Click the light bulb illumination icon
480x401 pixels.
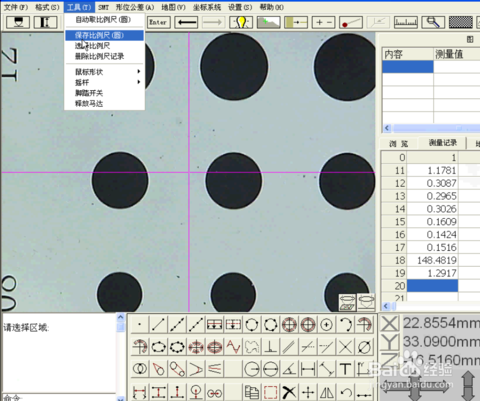(241, 22)
